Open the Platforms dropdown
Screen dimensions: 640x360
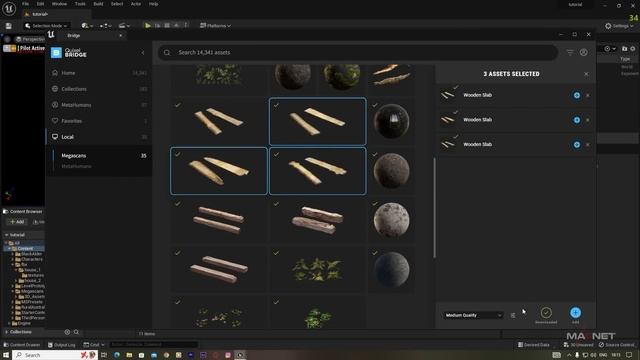[215, 25]
